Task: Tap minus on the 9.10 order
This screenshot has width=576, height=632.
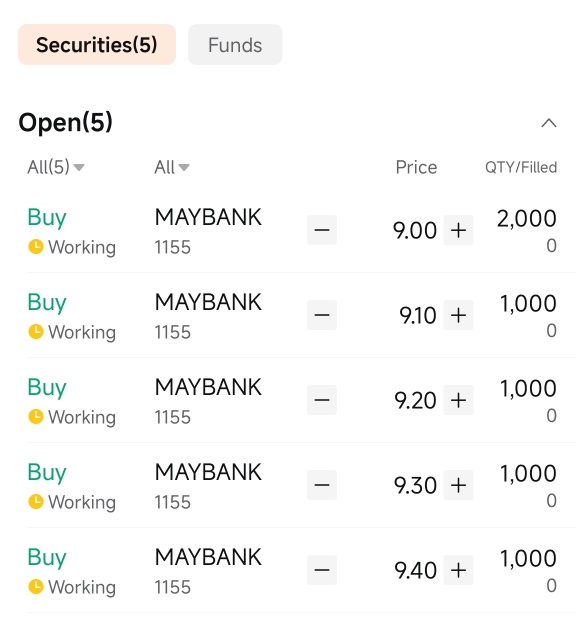Action: [322, 315]
